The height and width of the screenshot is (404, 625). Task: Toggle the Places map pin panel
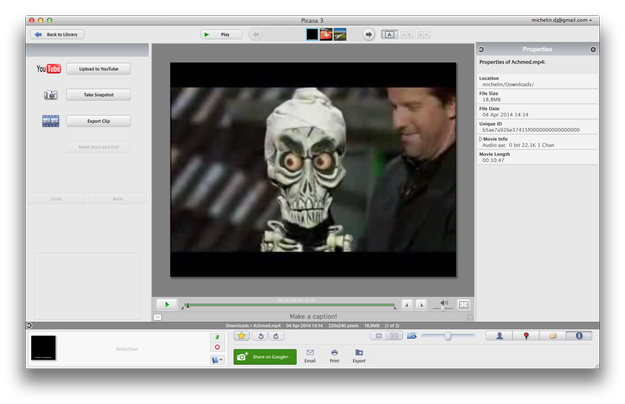click(x=526, y=336)
